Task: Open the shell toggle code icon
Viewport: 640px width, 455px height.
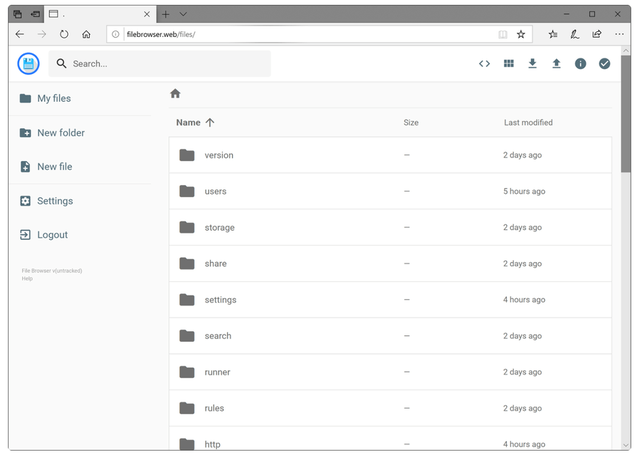Action: click(x=484, y=64)
